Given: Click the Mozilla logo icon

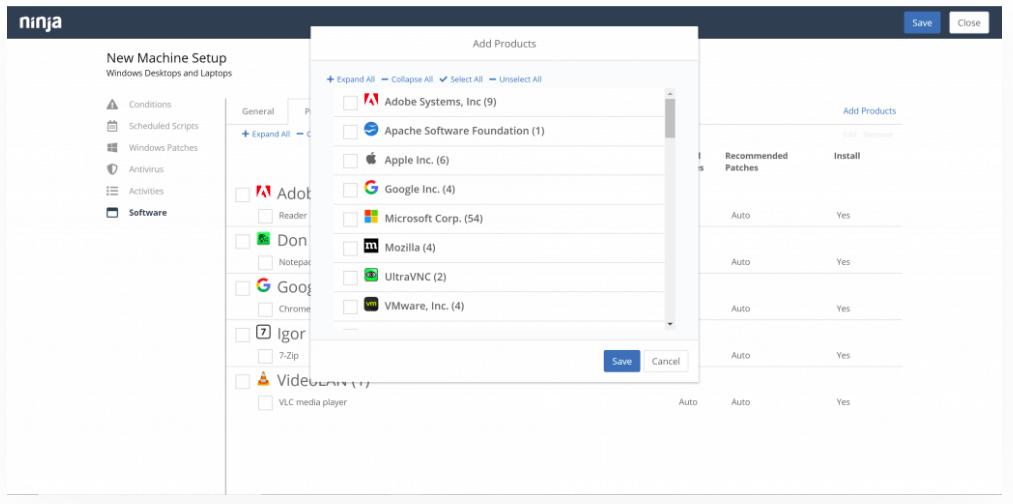Looking at the screenshot, I should click(371, 246).
